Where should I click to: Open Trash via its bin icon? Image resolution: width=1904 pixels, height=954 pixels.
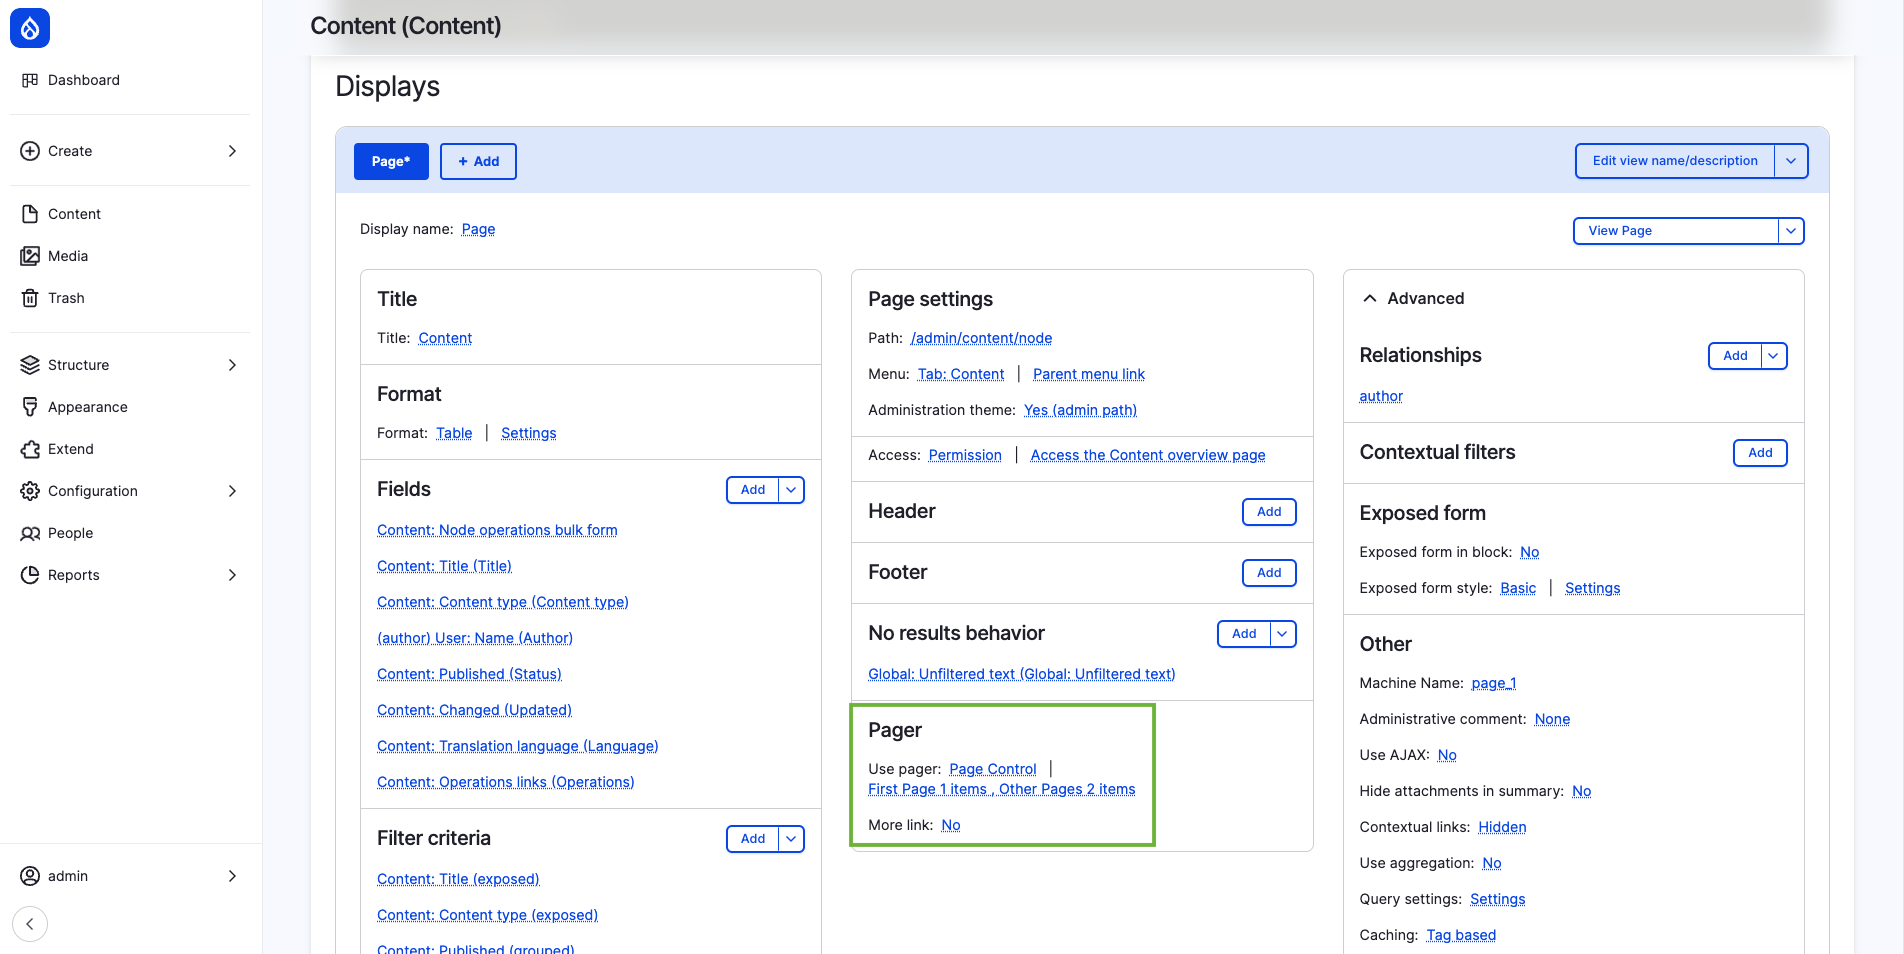30,298
